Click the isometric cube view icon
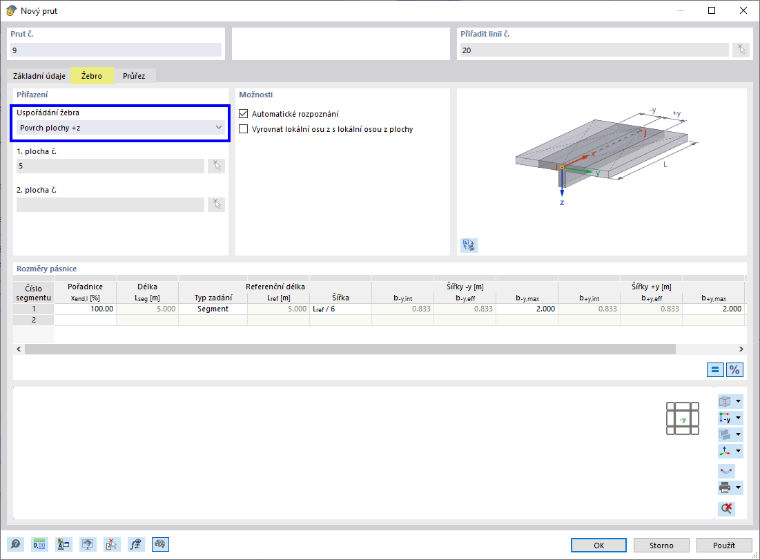Image resolution: width=760 pixels, height=560 pixels. [725, 401]
